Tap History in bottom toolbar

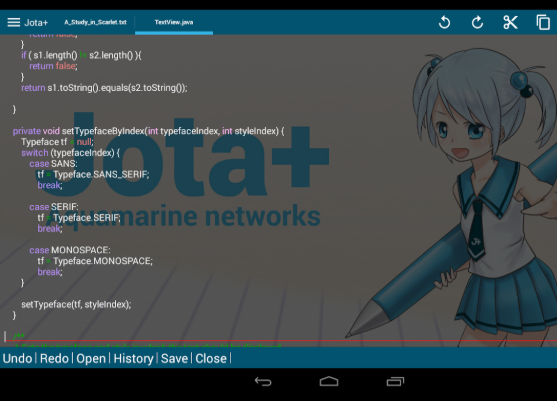(x=133, y=358)
